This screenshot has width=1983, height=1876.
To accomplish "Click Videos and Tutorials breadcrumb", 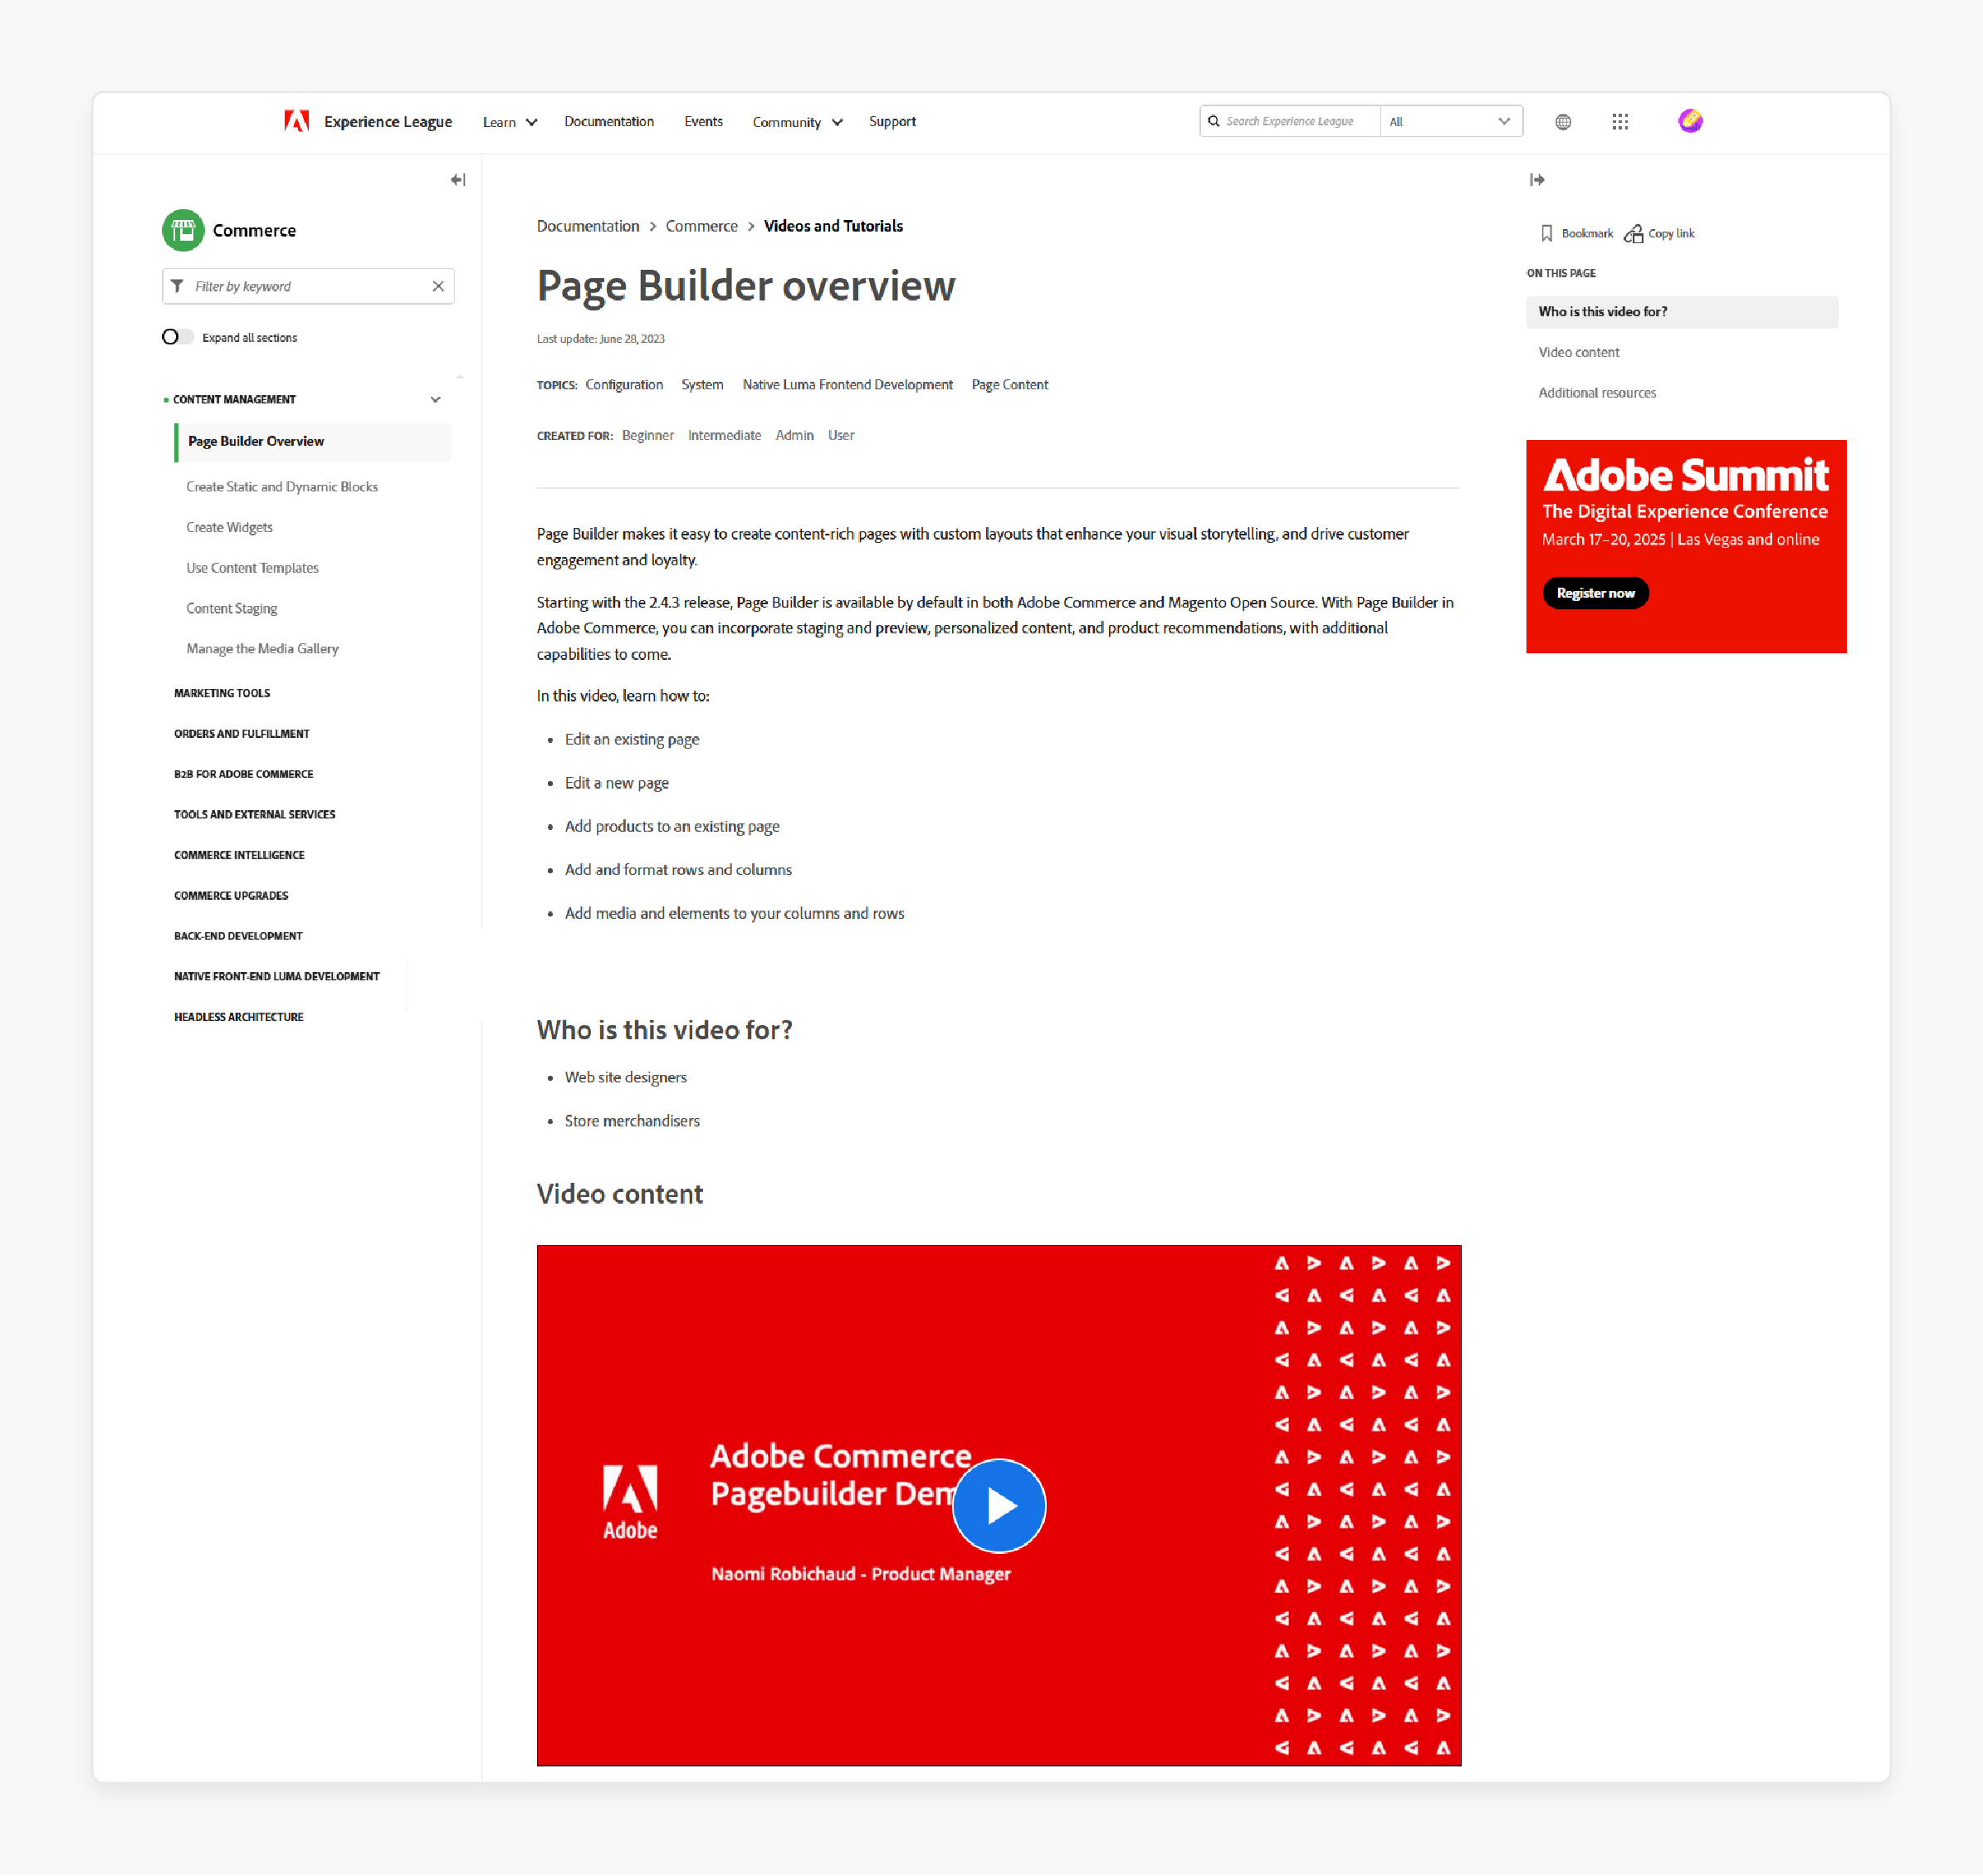I will tap(833, 226).
